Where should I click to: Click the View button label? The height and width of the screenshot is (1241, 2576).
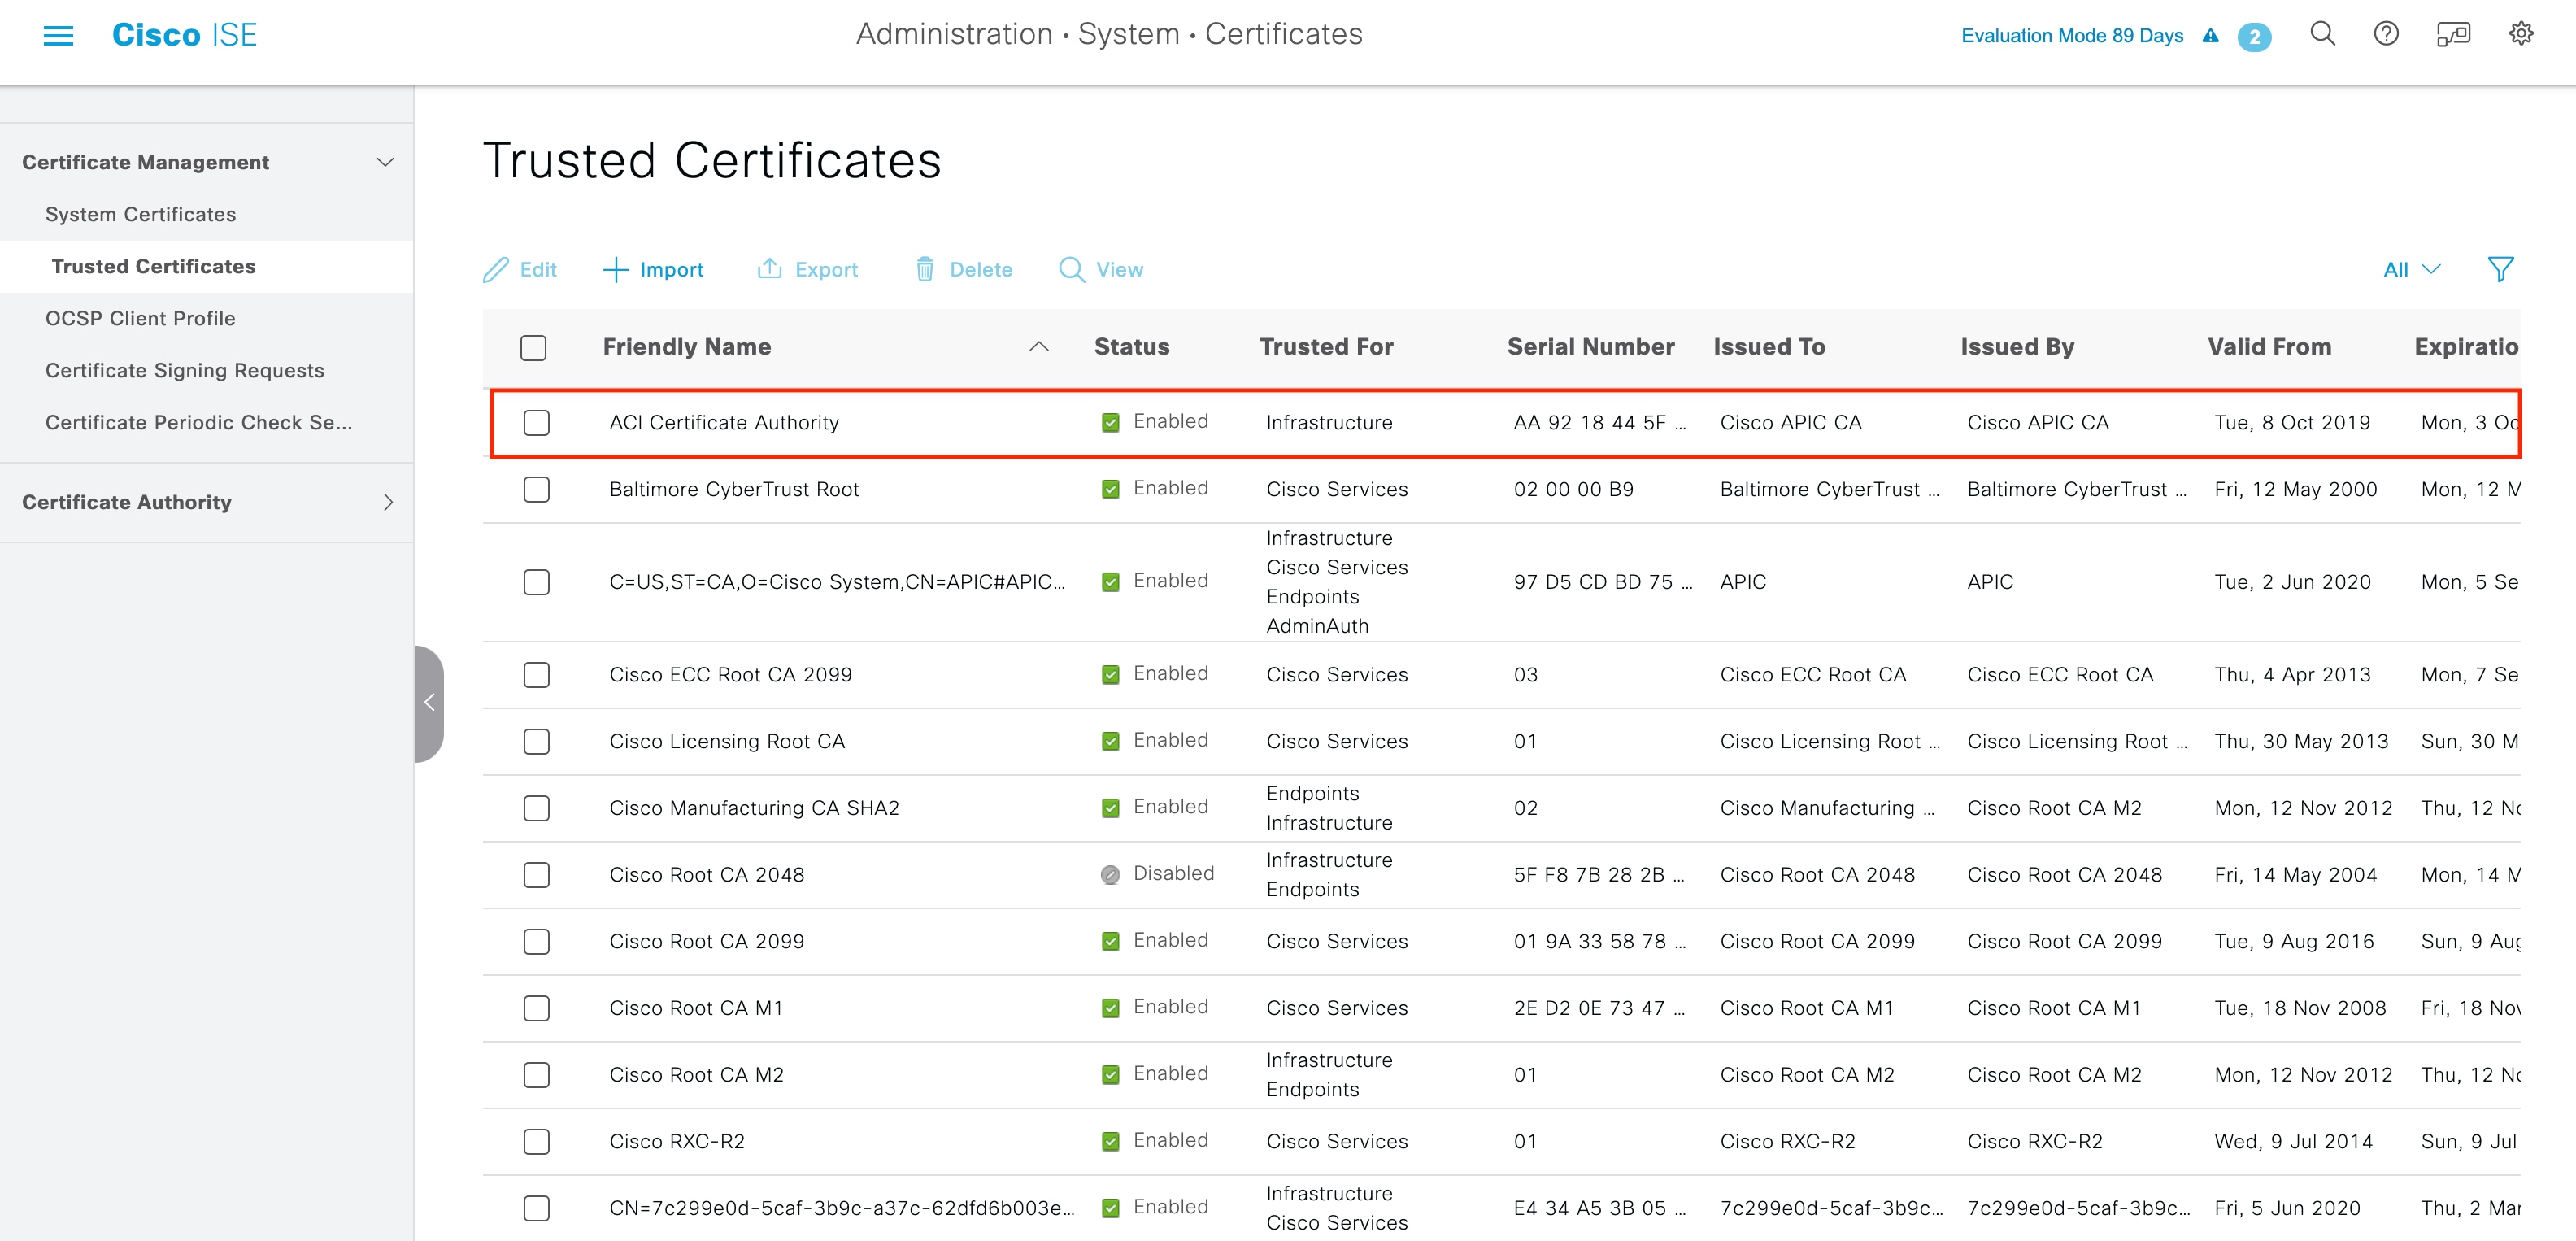(x=1119, y=269)
